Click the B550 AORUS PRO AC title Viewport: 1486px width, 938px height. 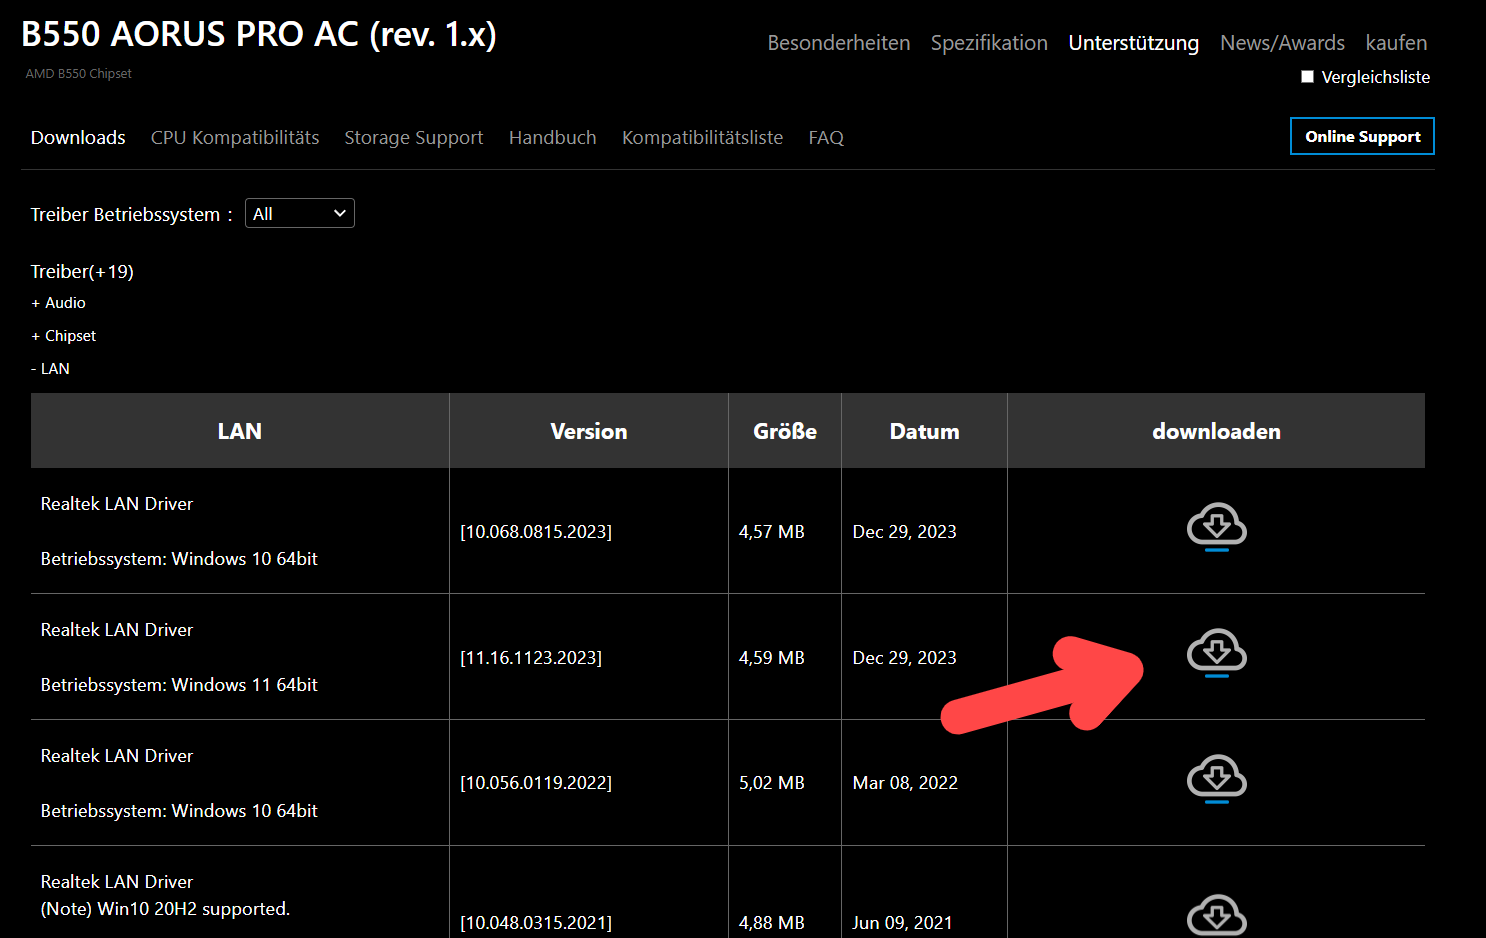(x=259, y=35)
